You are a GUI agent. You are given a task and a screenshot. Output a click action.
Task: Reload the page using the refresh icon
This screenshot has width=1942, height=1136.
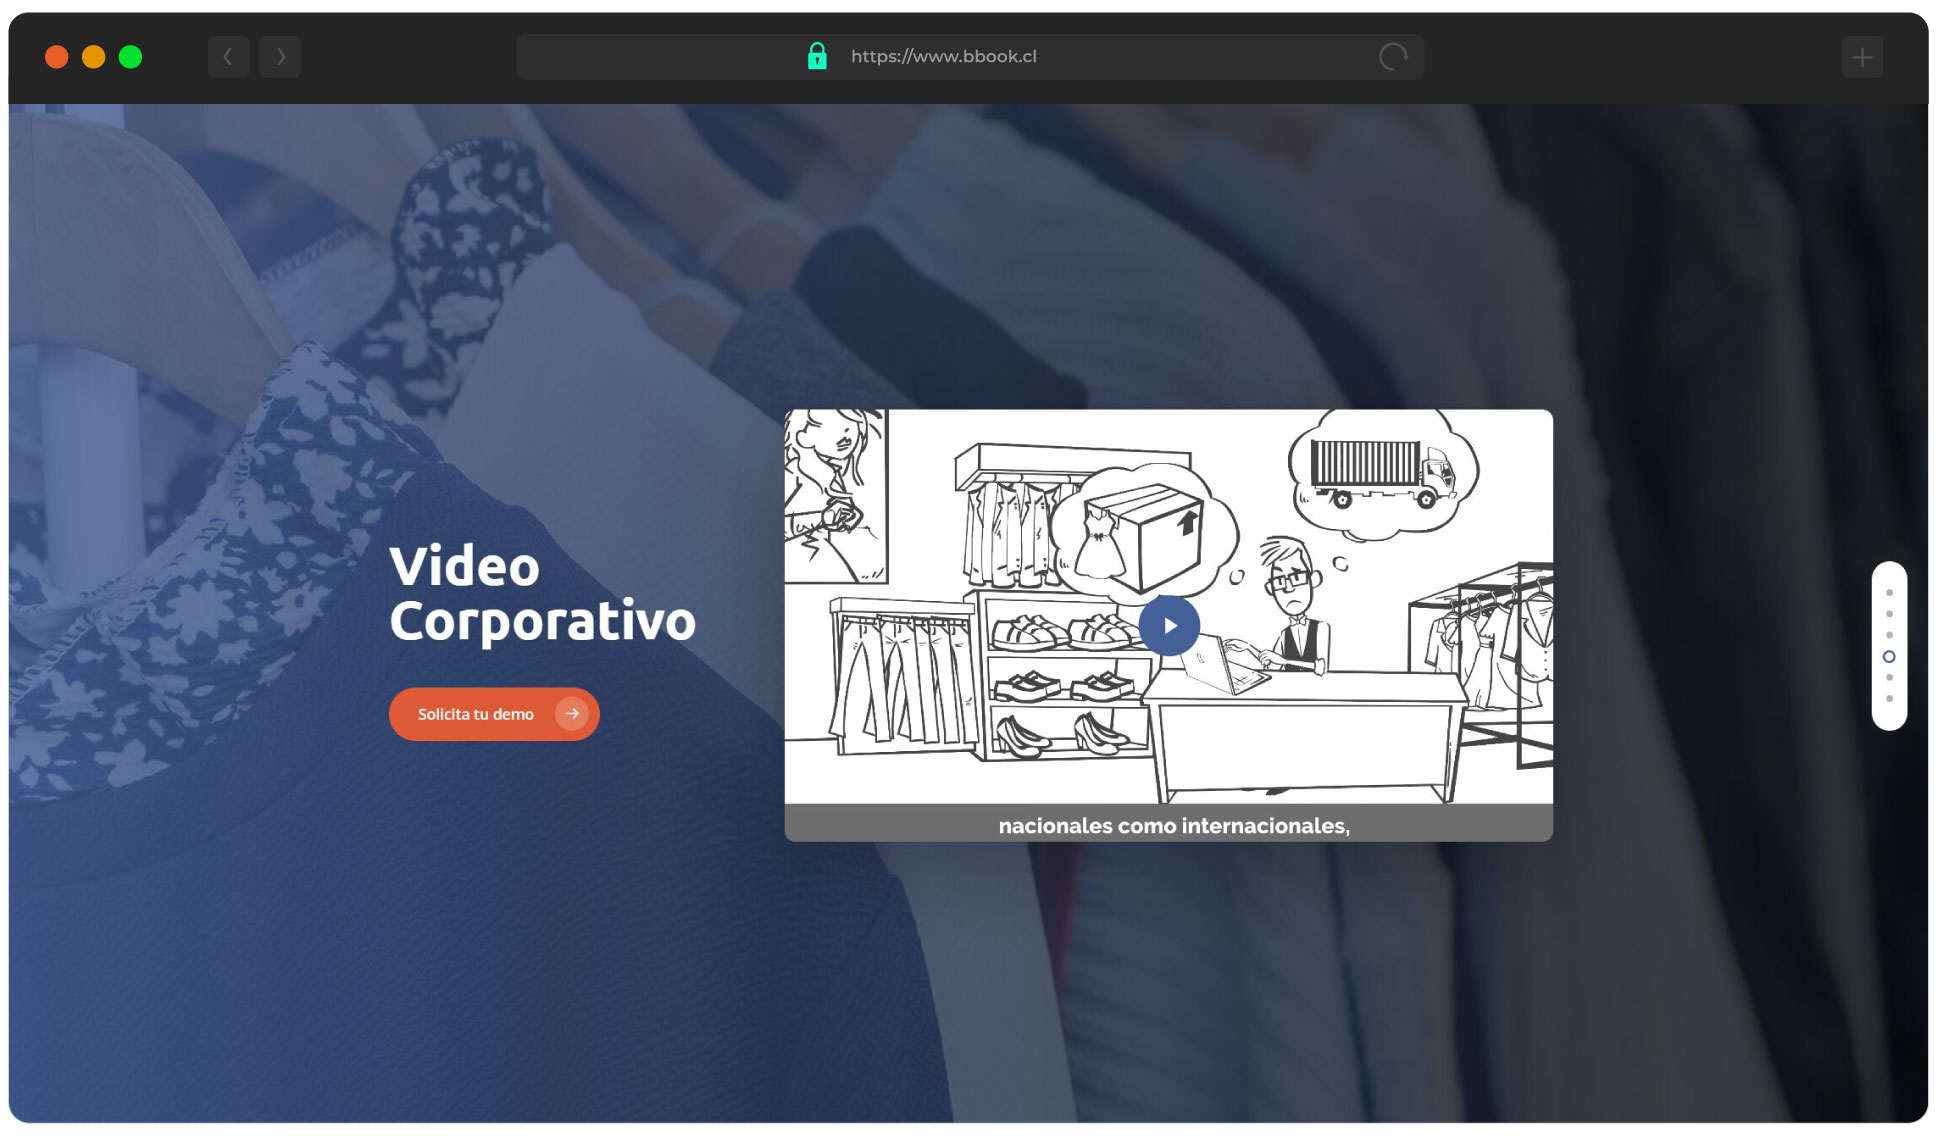click(1393, 57)
